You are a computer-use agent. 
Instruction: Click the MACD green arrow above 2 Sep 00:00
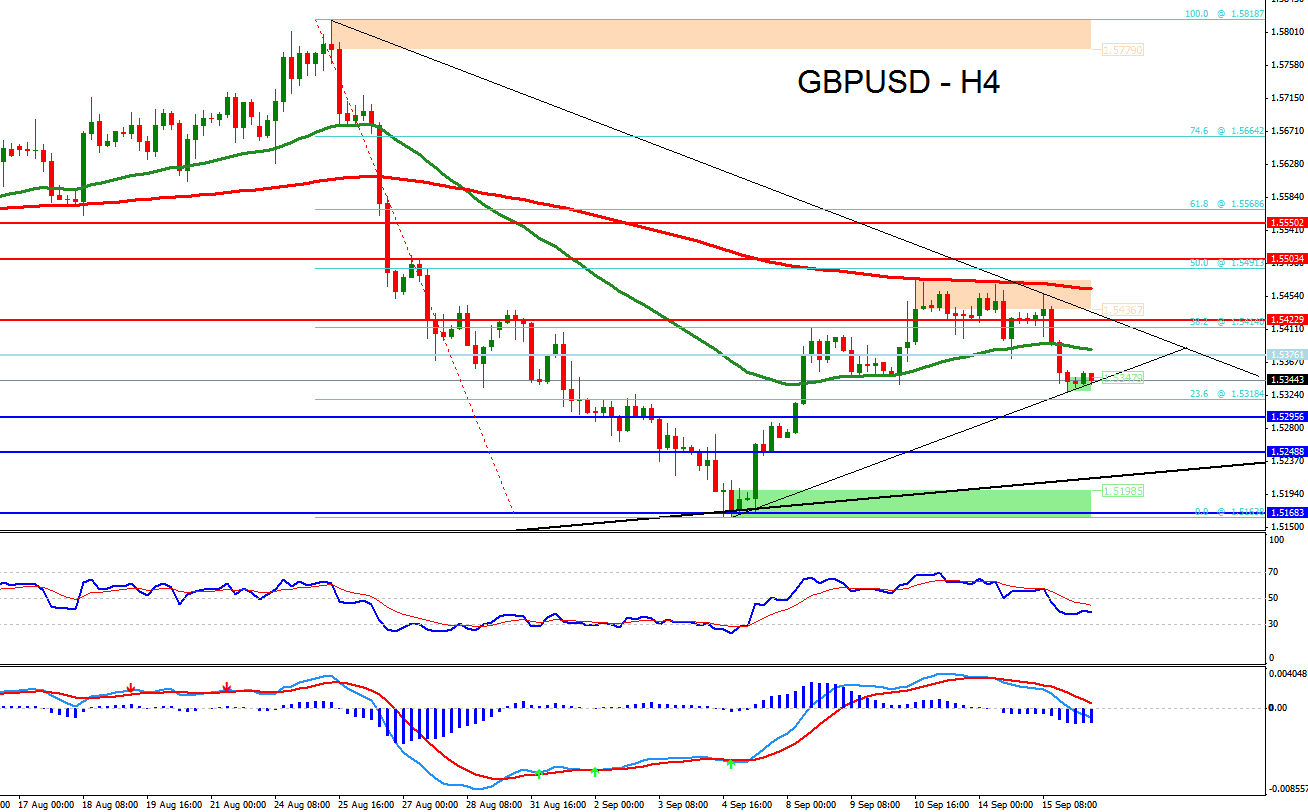click(x=594, y=771)
